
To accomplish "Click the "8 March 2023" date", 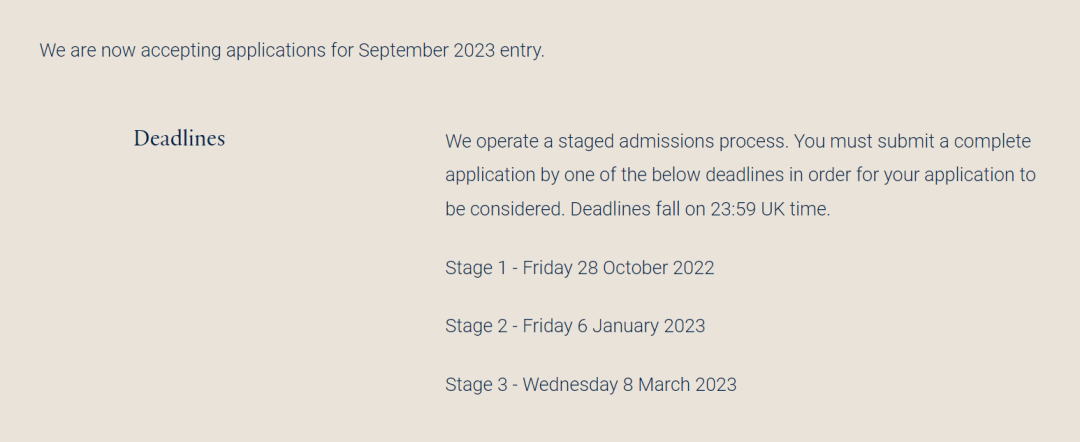I will pos(680,384).
